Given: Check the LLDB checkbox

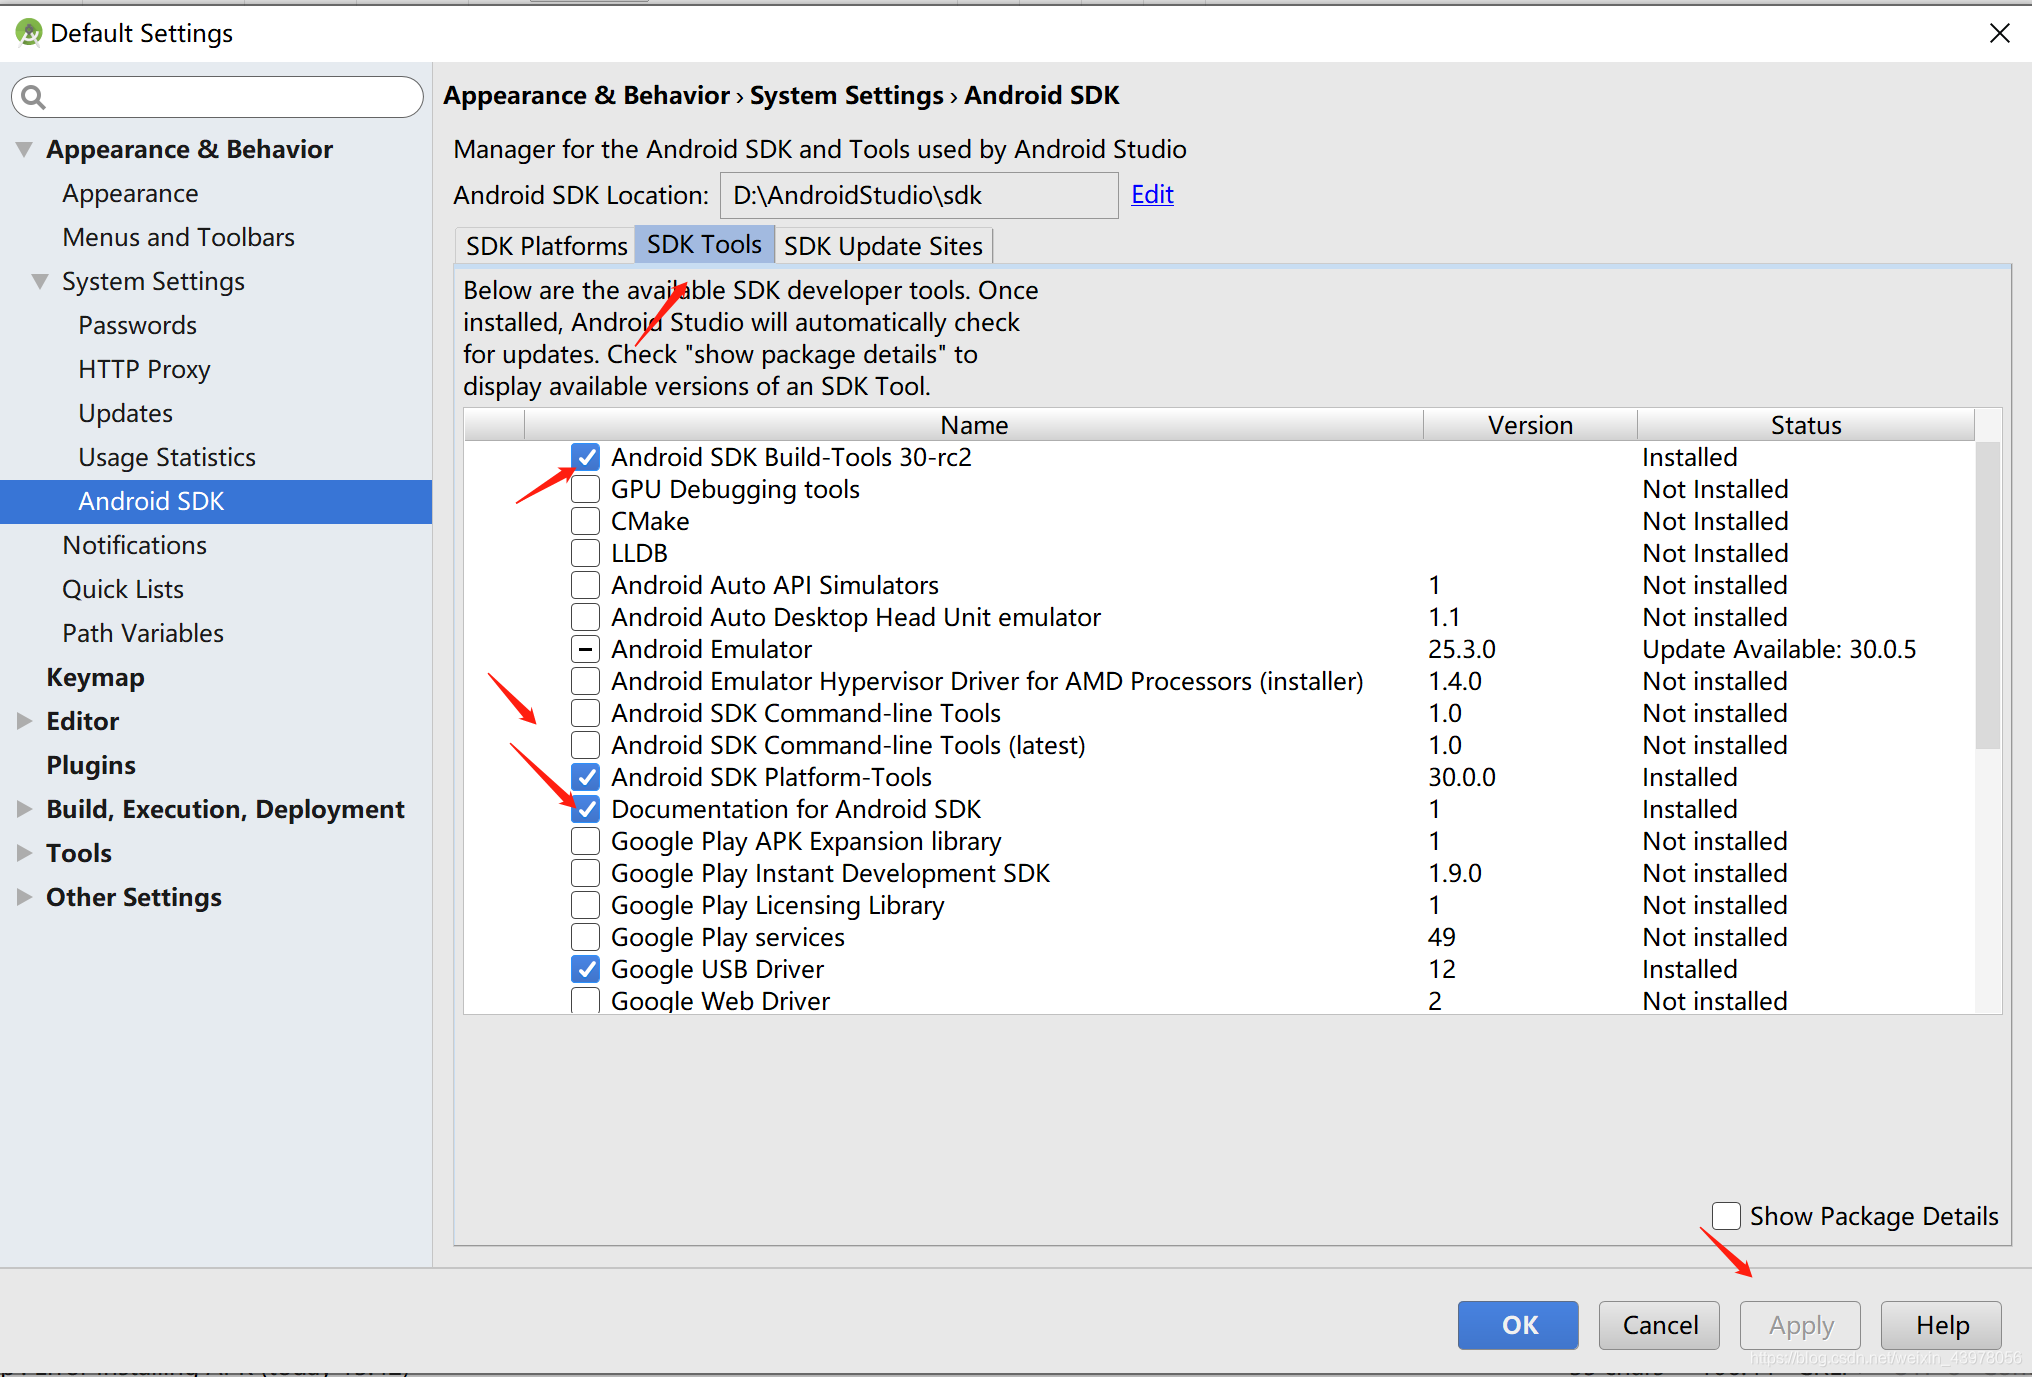Looking at the screenshot, I should (x=585, y=552).
